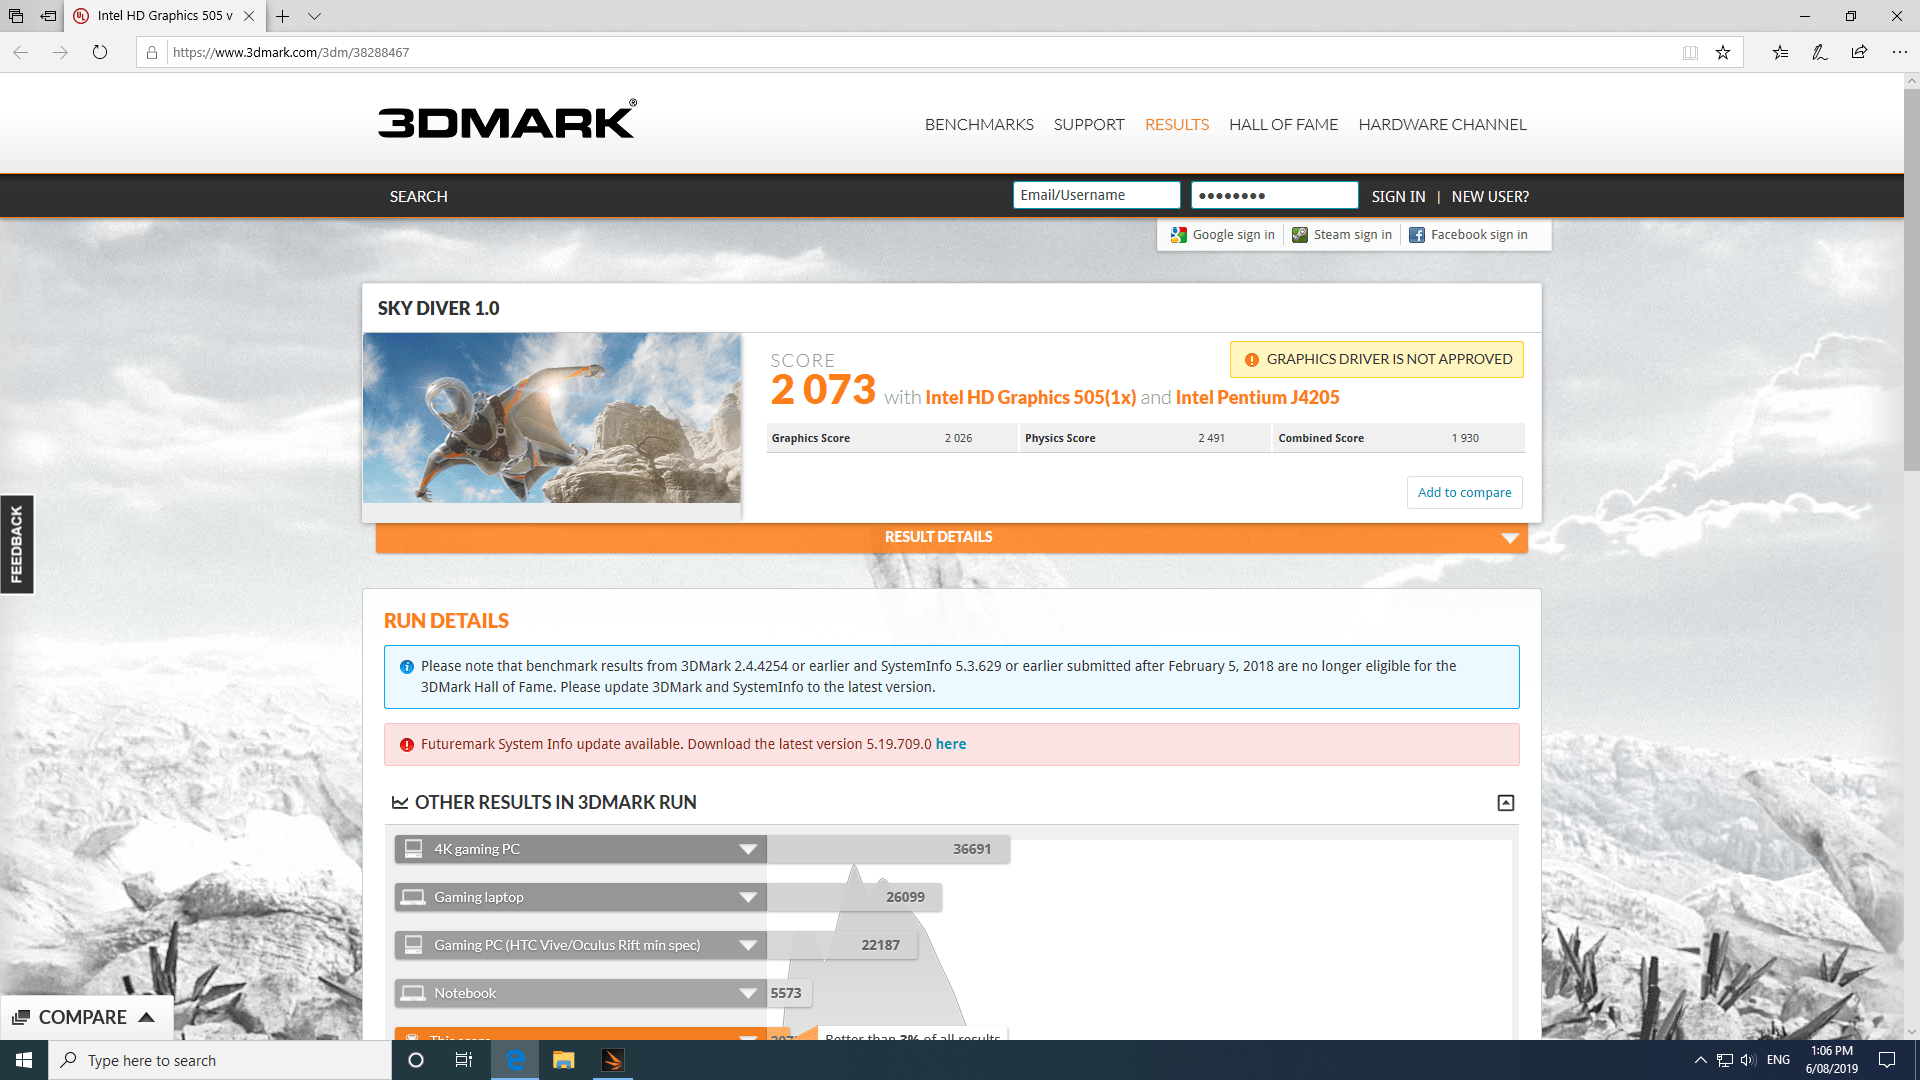Close the Intel HD Graphics 505 tab

249,16
